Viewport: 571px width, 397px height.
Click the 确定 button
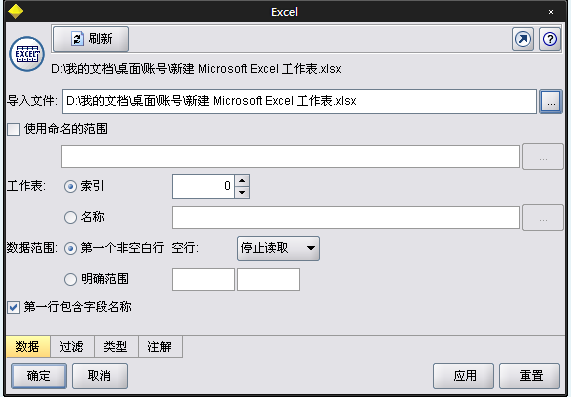(39, 376)
